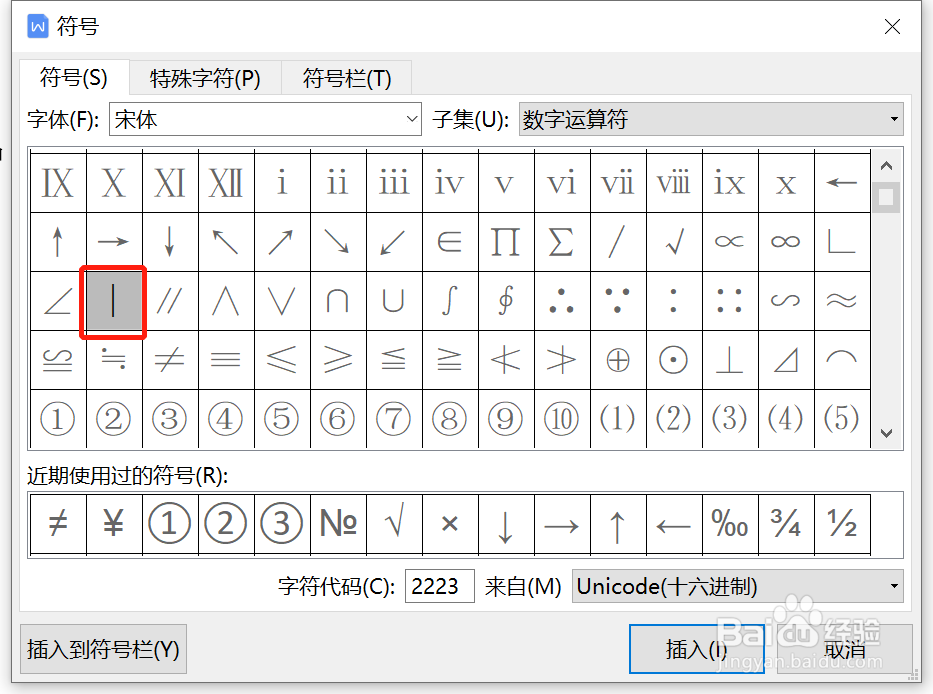Select the circled number ① symbol
Viewport: 933px width, 694px height.
[57, 420]
